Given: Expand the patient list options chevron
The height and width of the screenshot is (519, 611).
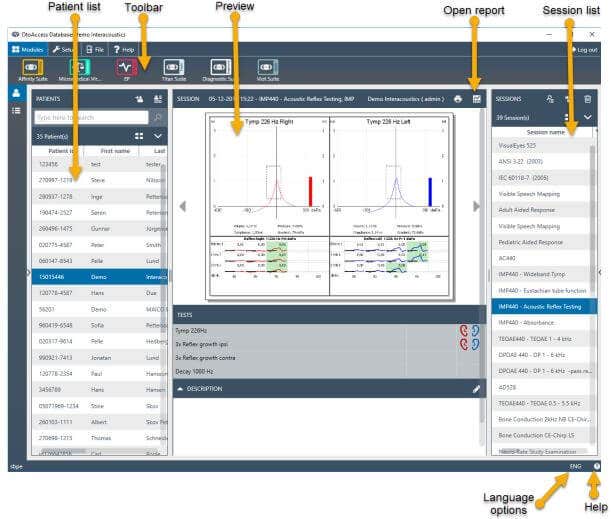Looking at the screenshot, I should pos(158,136).
